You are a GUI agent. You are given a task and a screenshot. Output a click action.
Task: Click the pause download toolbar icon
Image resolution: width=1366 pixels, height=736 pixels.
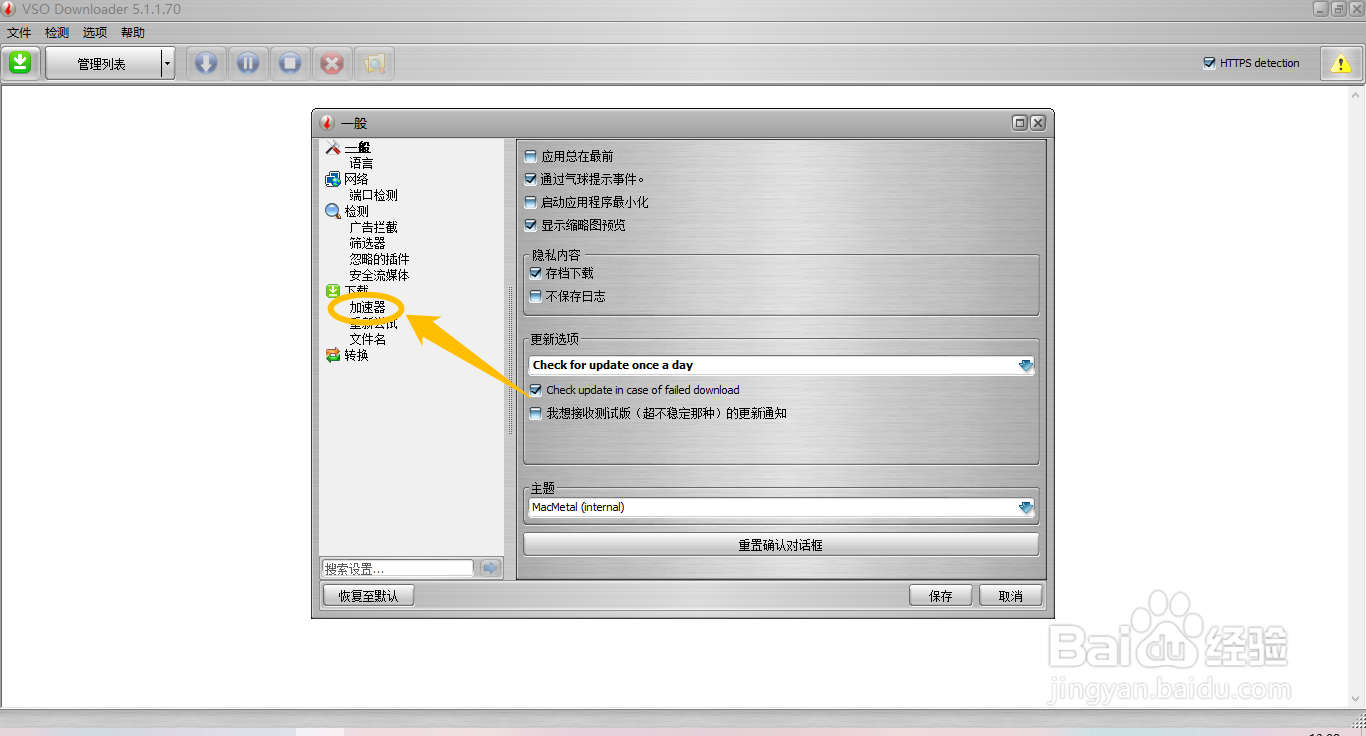point(248,63)
